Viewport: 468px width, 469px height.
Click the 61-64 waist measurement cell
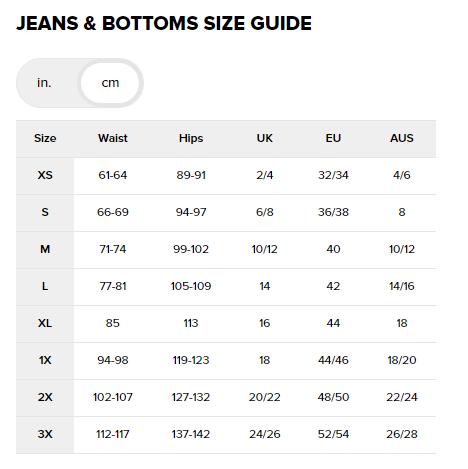(113, 175)
